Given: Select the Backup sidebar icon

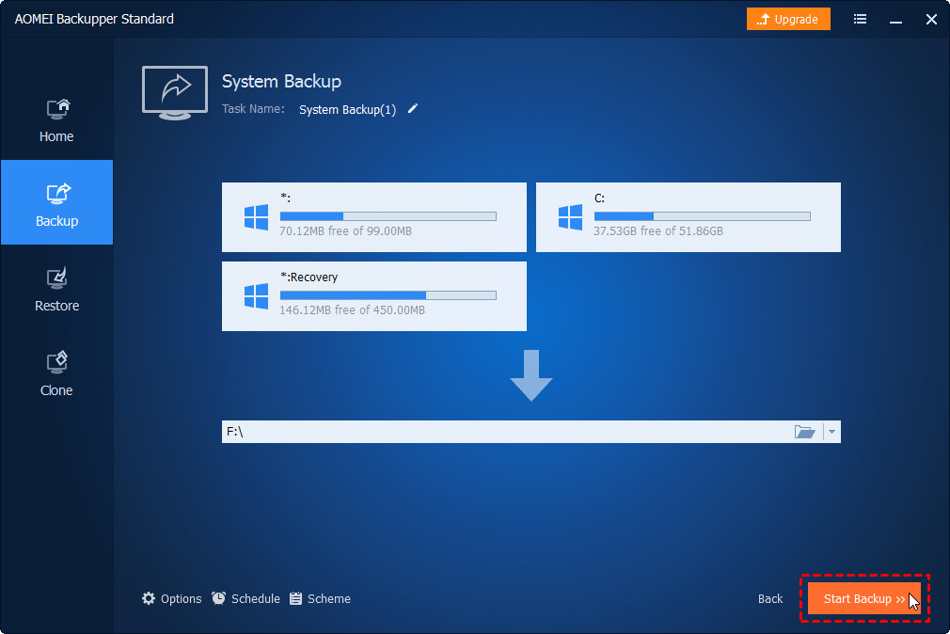Looking at the screenshot, I should click(x=56, y=202).
